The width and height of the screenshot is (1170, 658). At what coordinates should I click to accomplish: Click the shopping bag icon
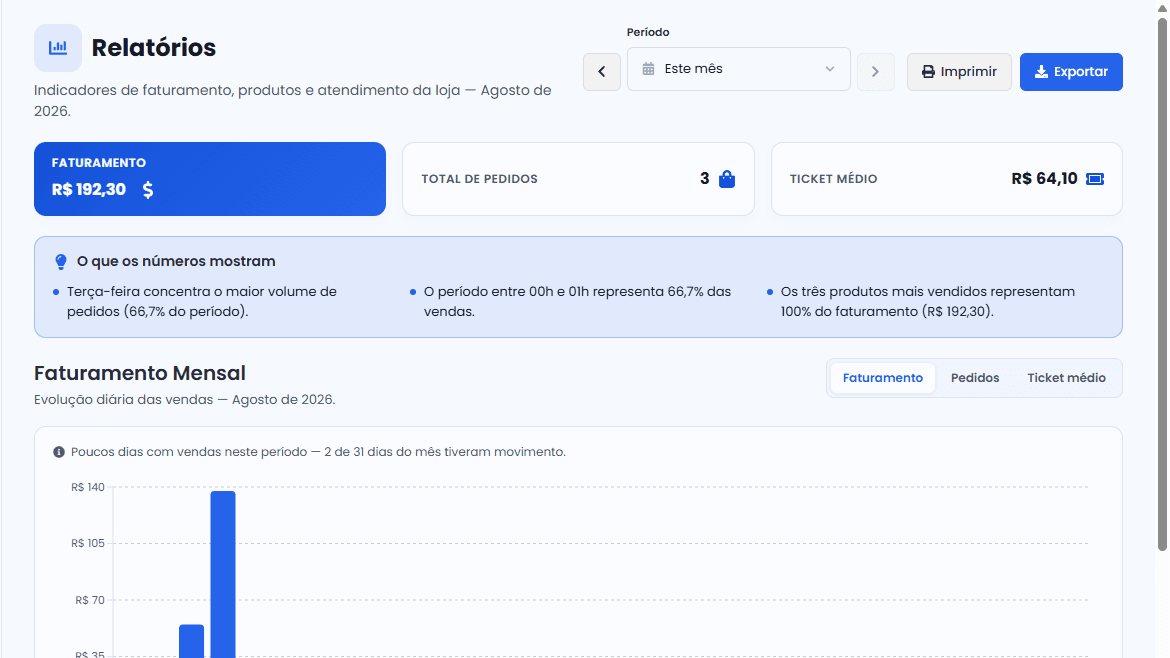point(727,179)
